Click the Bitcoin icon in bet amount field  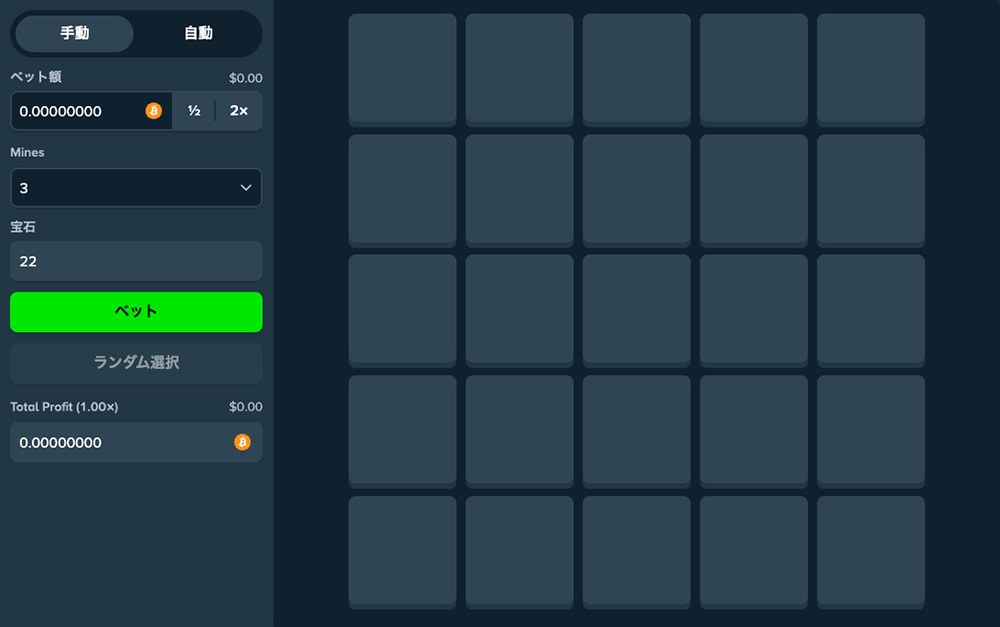(154, 111)
